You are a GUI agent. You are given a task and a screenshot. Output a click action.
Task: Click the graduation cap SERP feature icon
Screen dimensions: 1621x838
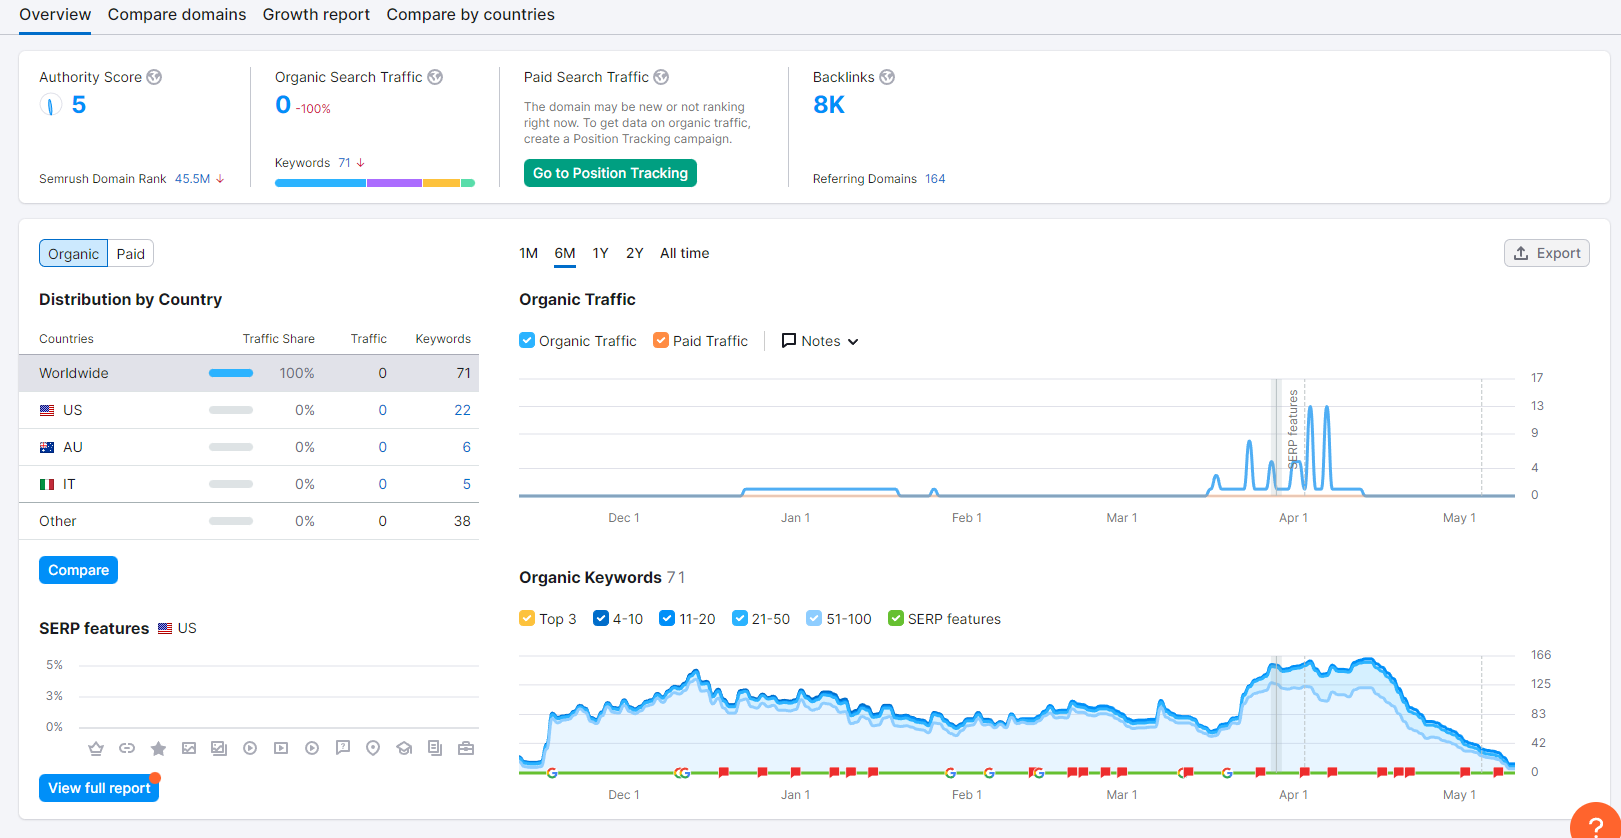click(x=404, y=748)
